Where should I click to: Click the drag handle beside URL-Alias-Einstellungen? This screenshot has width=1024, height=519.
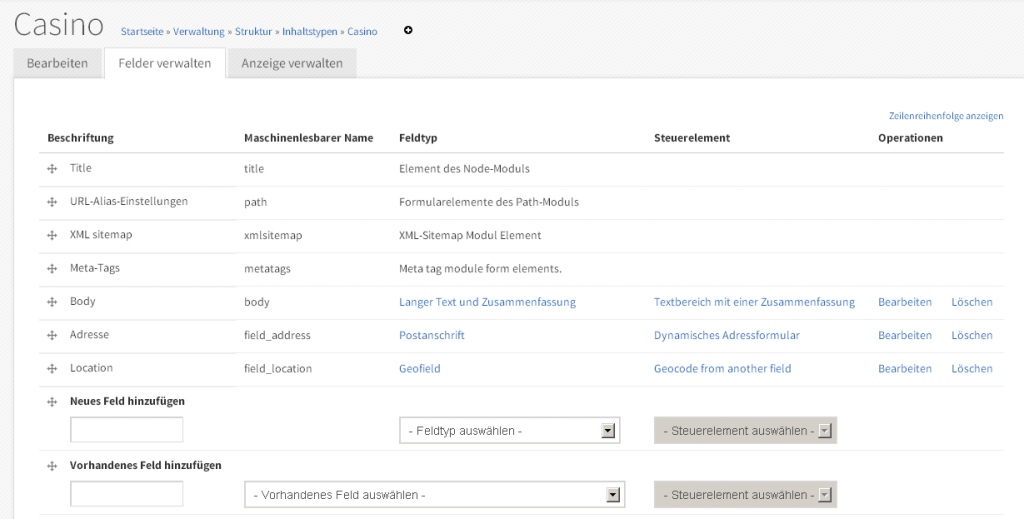tap(52, 202)
